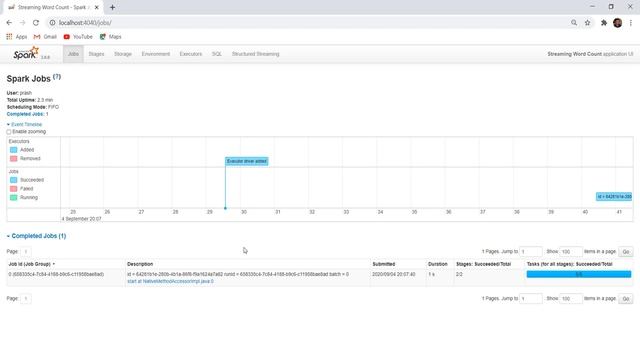Viewport: 640px width, 360px height.
Task: Switch to the Stages tab
Action: coord(96,54)
